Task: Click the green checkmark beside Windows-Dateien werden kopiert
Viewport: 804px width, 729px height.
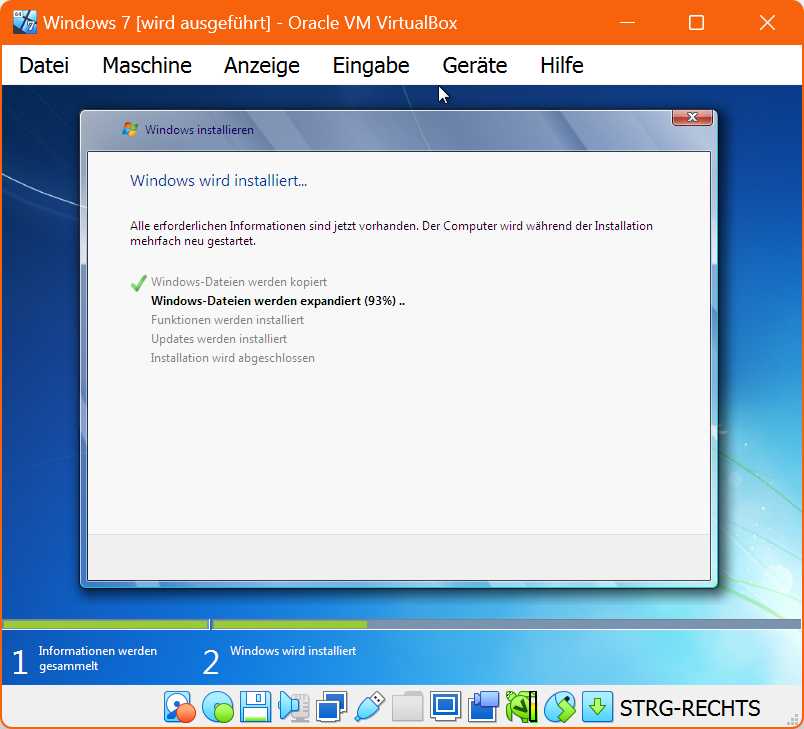Action: click(138, 282)
